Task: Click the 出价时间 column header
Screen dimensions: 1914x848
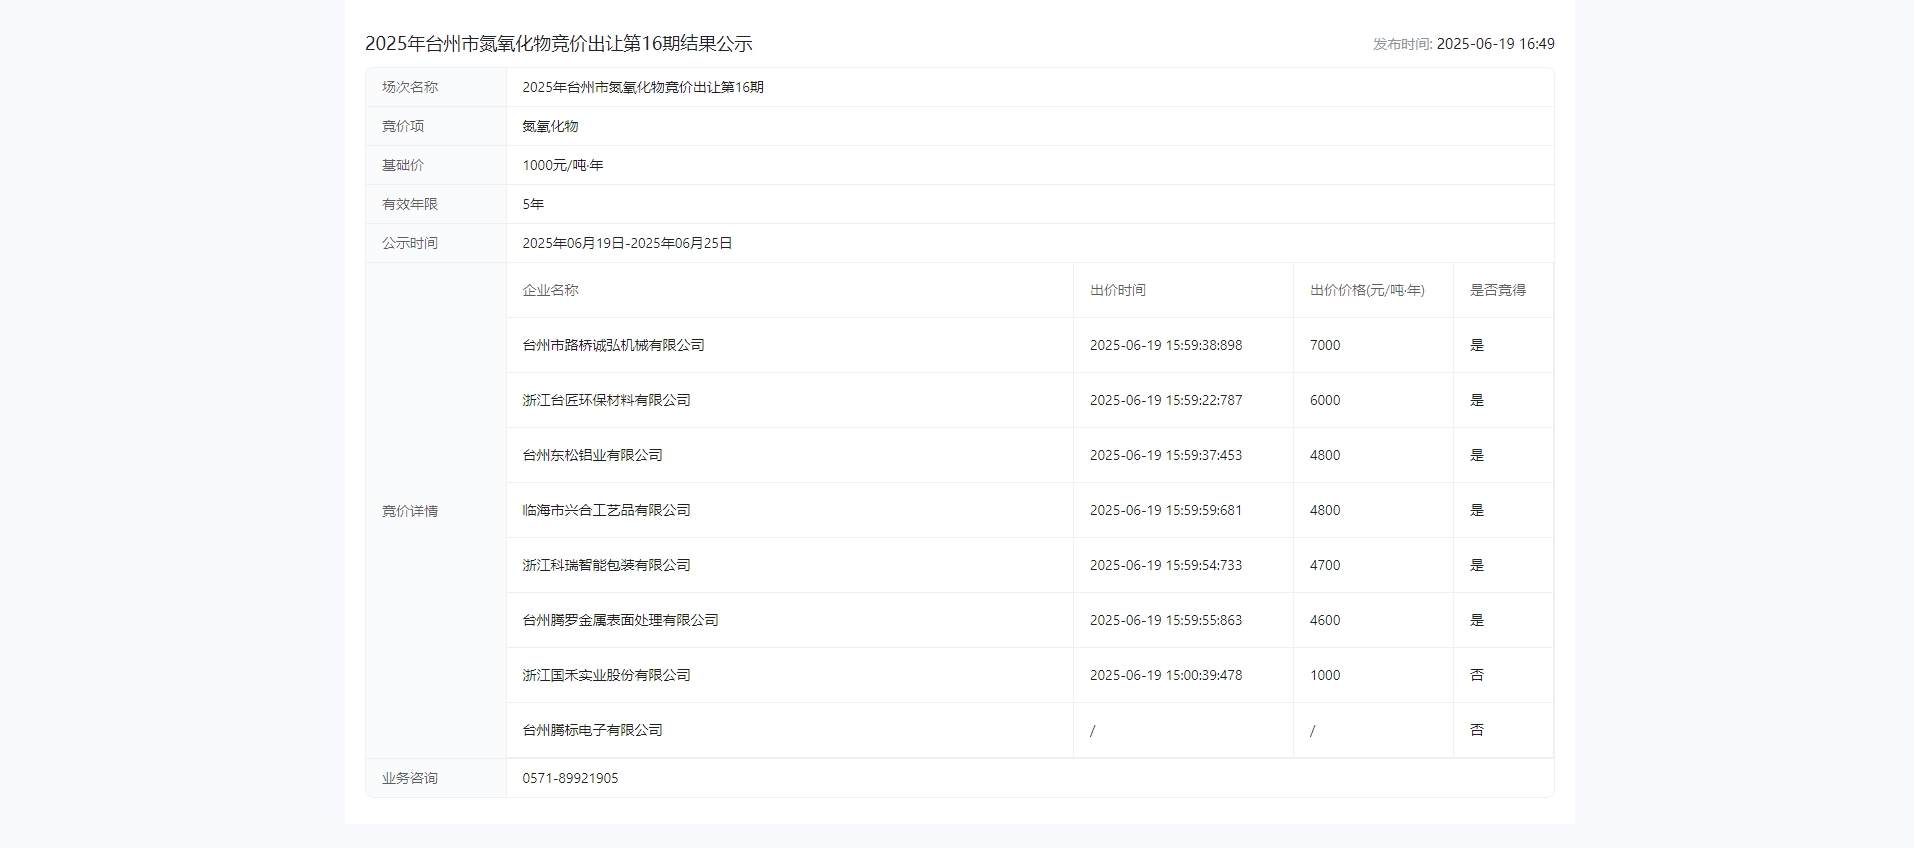Action: pos(1118,290)
